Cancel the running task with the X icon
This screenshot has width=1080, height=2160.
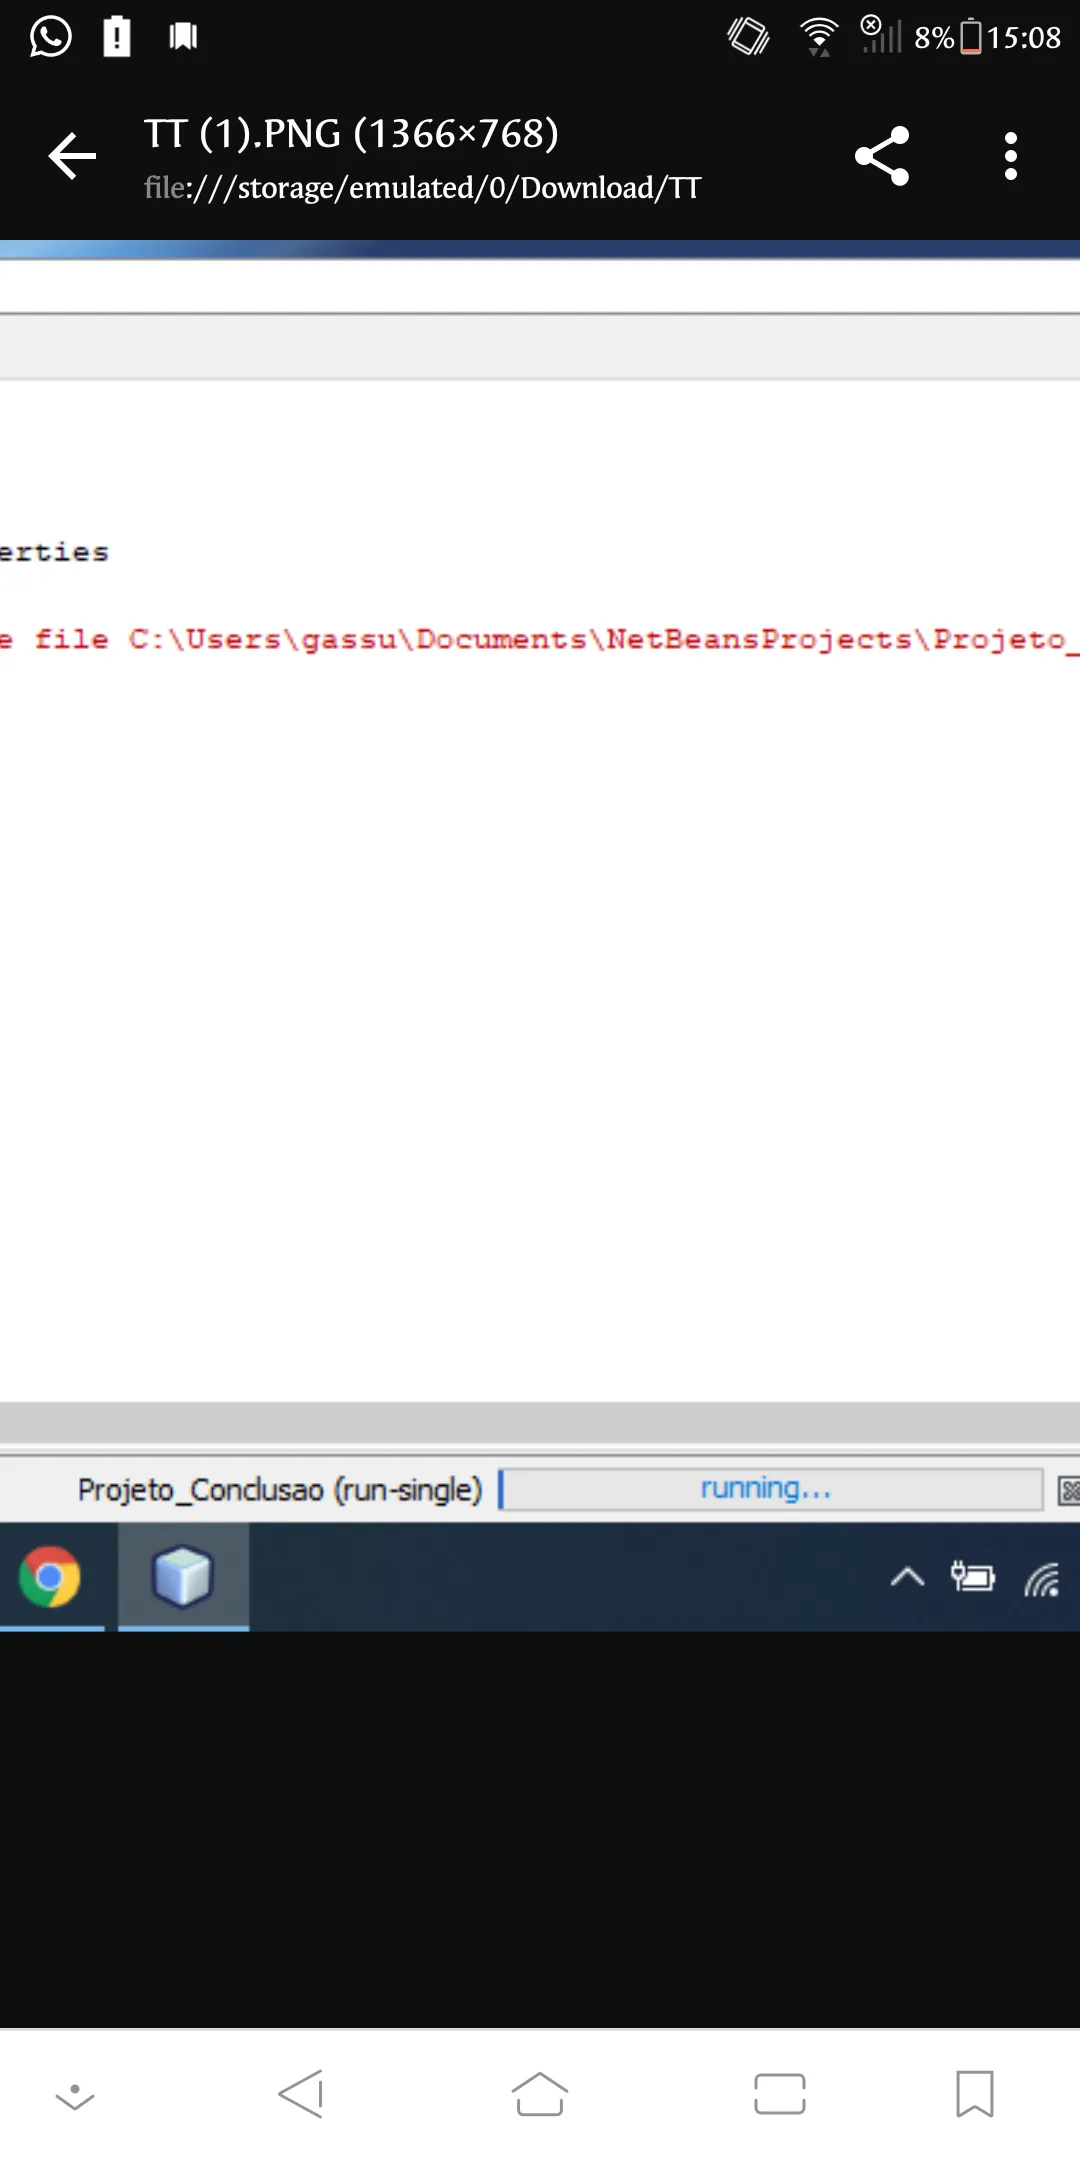[1069, 1491]
